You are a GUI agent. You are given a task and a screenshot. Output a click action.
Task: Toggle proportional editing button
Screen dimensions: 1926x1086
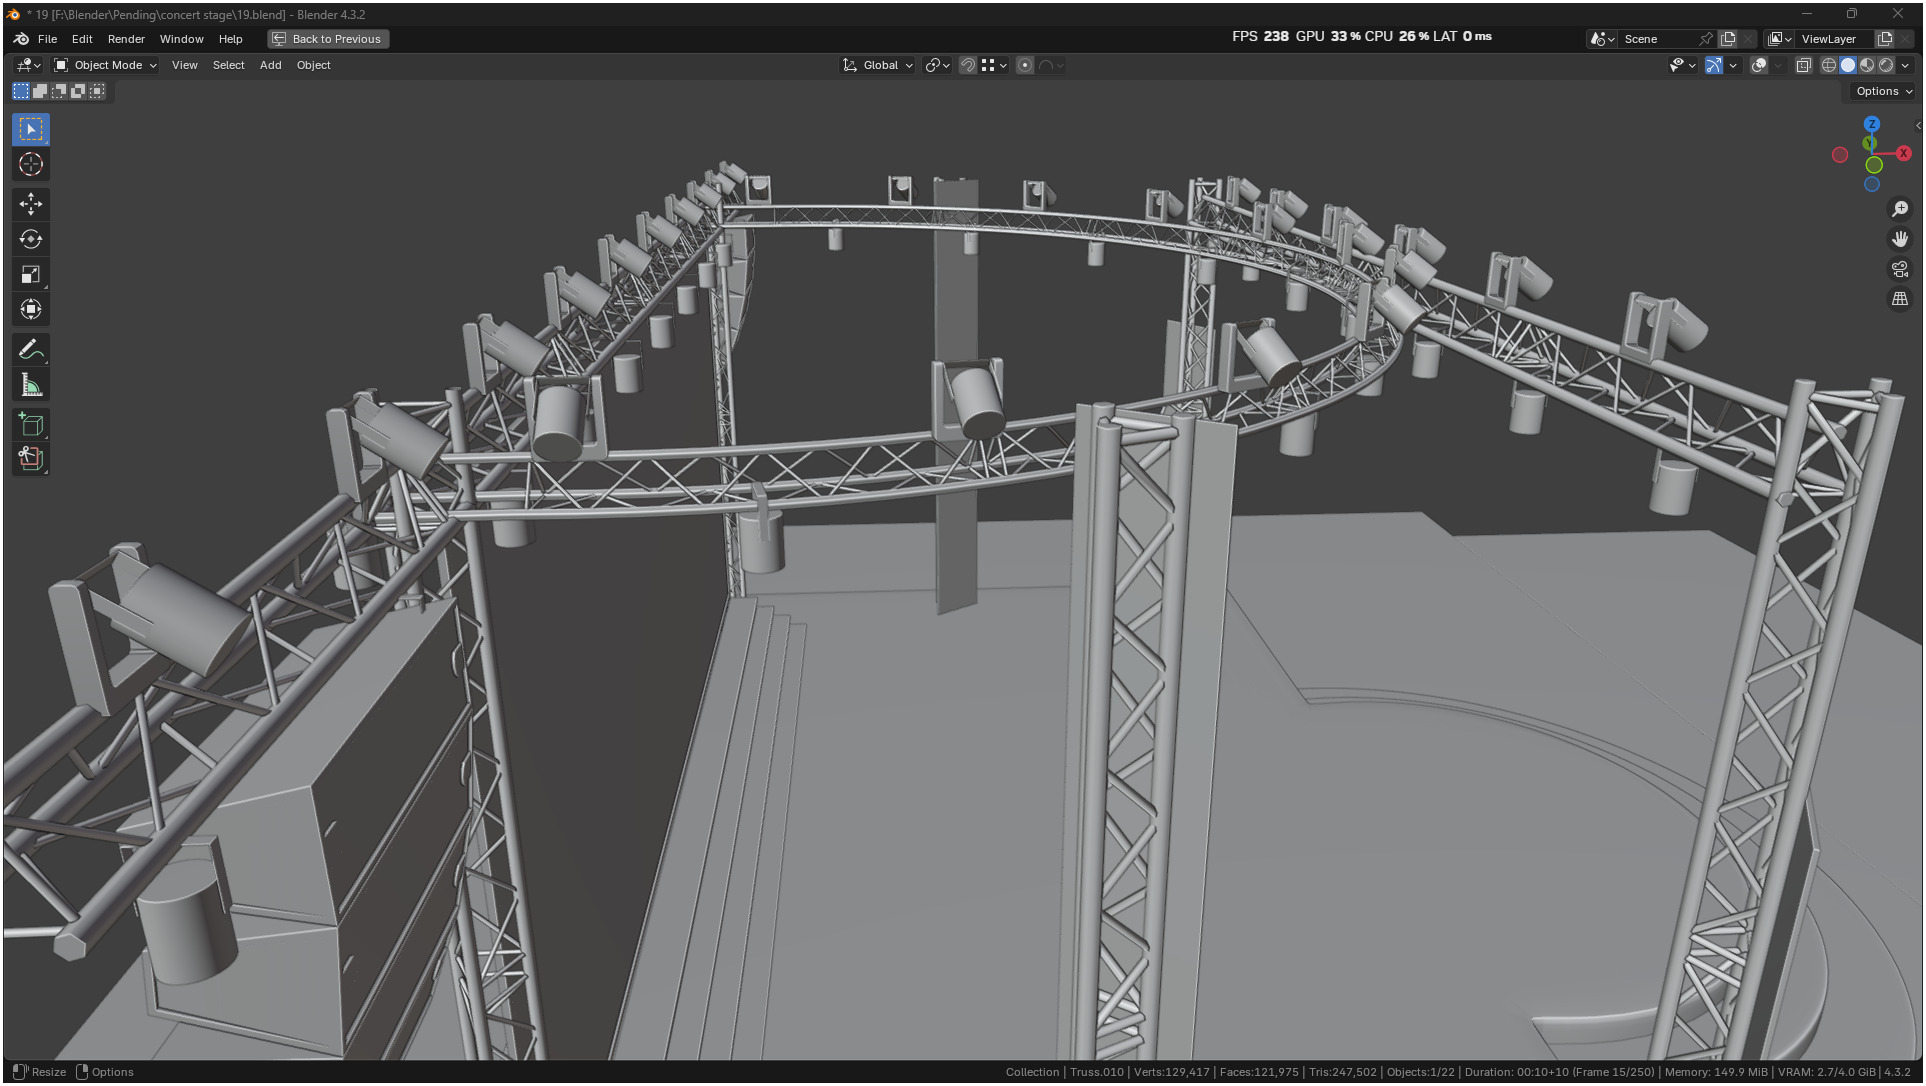point(1025,65)
